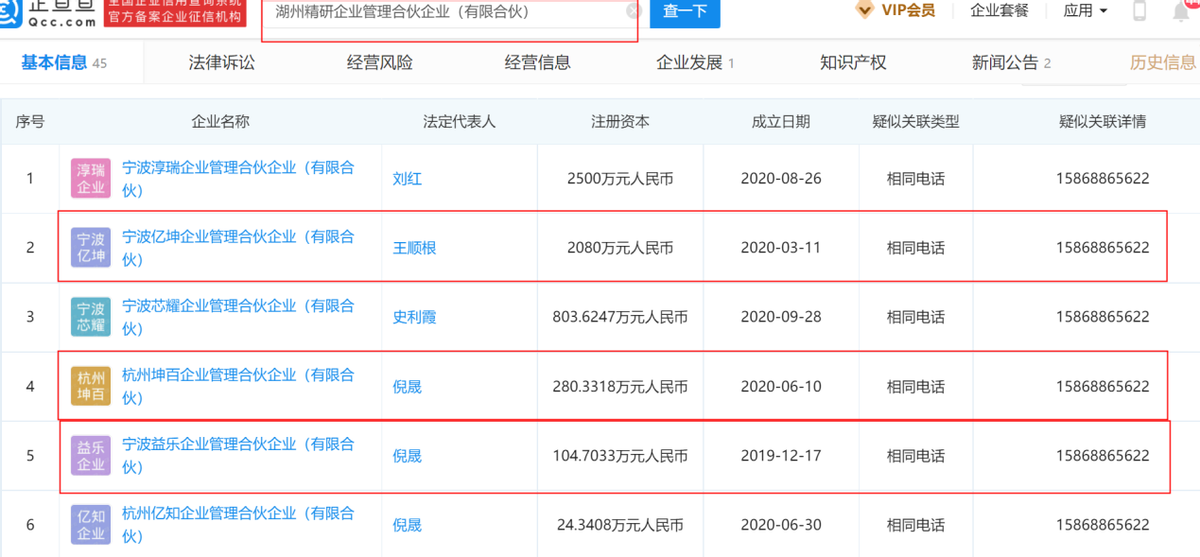Image resolution: width=1200 pixels, height=557 pixels.
Task: Switch to the 新闻公告 tab
Action: 1011,62
